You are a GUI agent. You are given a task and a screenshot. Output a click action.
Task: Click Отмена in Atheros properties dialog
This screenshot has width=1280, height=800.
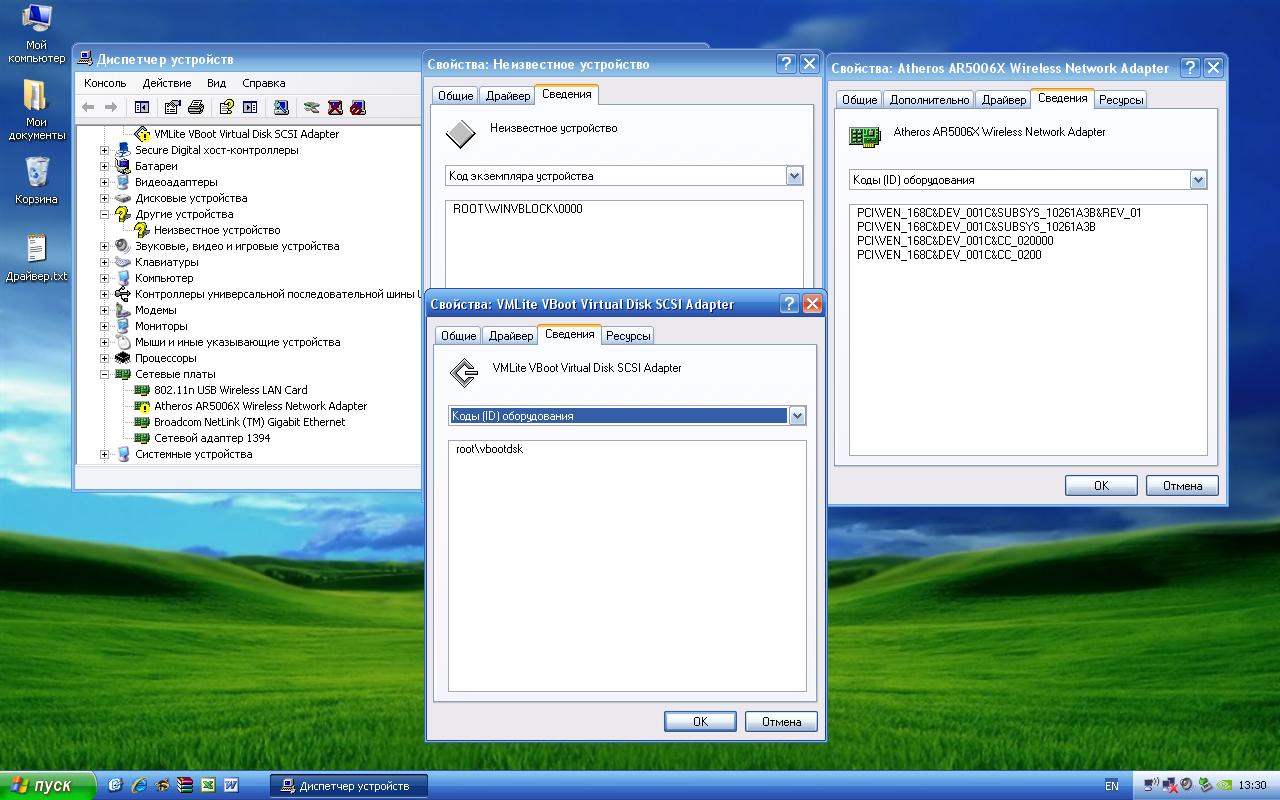(x=1182, y=485)
